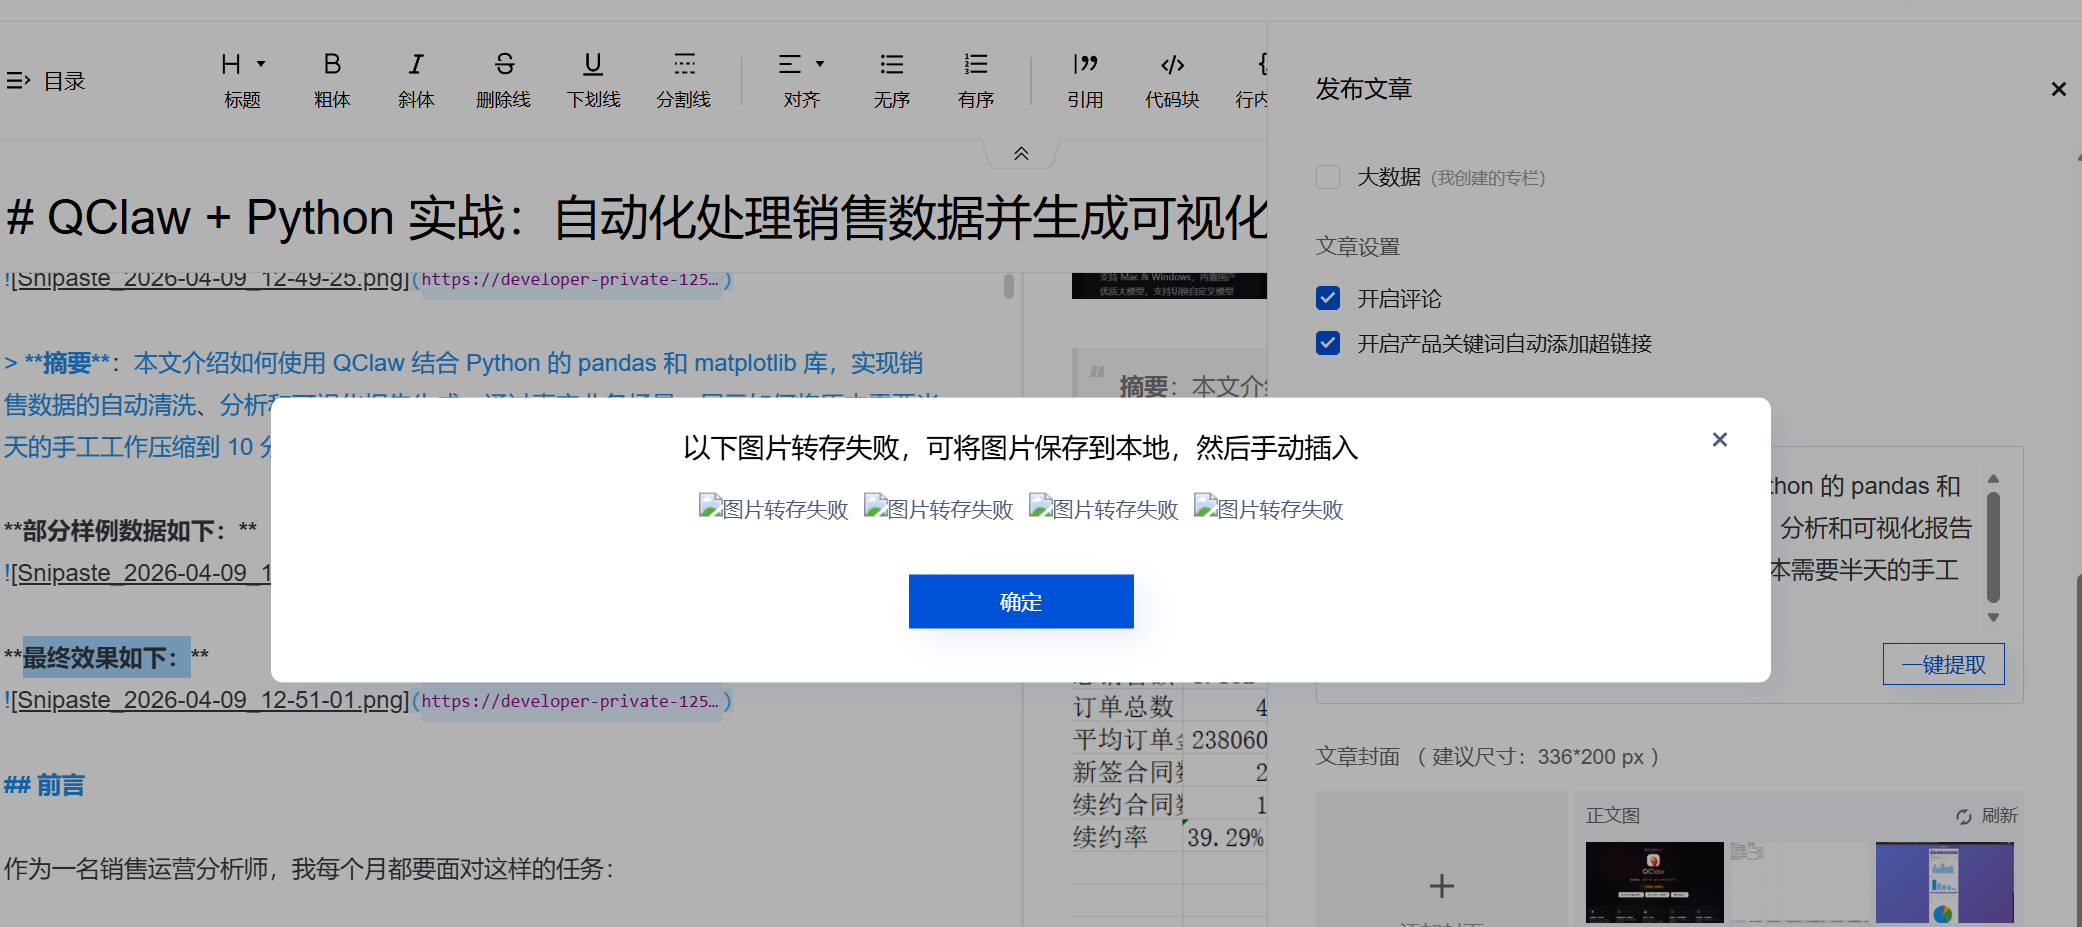
Task: Click the 作为一名销售运营分析师 paragraph
Action: click(x=309, y=868)
